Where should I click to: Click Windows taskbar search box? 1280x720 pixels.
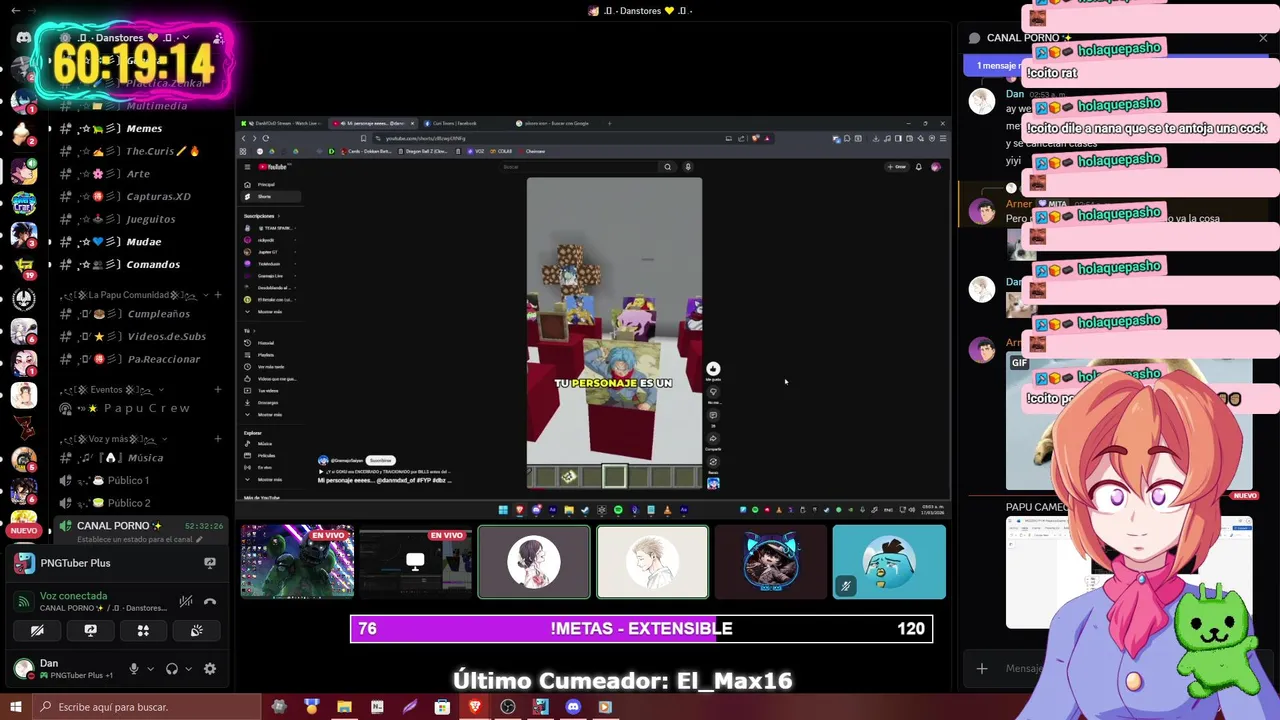[147, 707]
